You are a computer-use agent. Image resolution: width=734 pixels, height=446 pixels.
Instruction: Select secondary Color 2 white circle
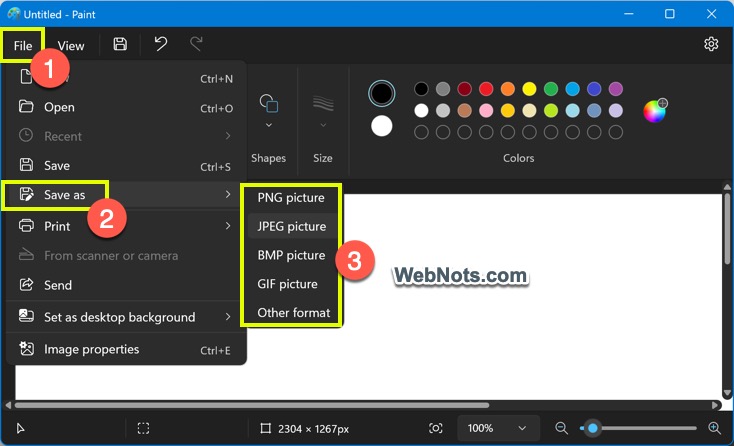(382, 126)
